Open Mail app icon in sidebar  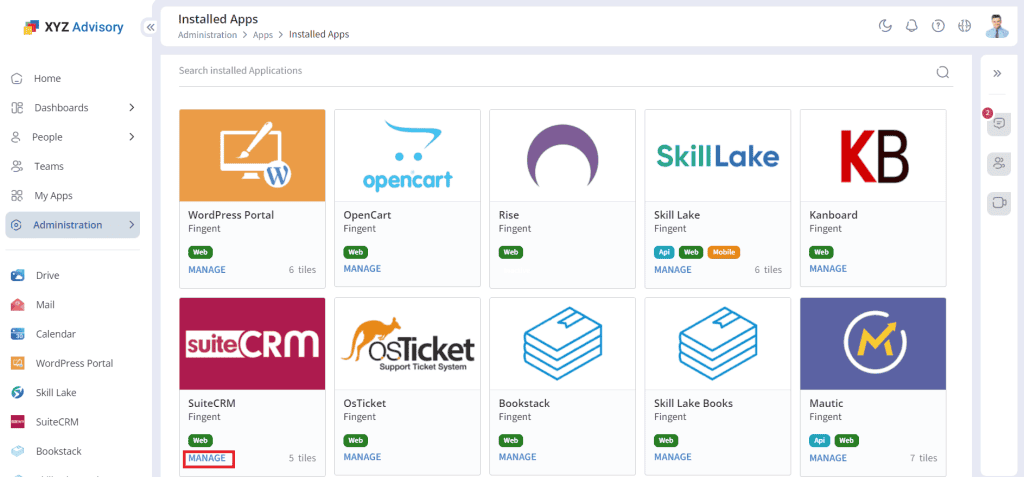(18, 305)
